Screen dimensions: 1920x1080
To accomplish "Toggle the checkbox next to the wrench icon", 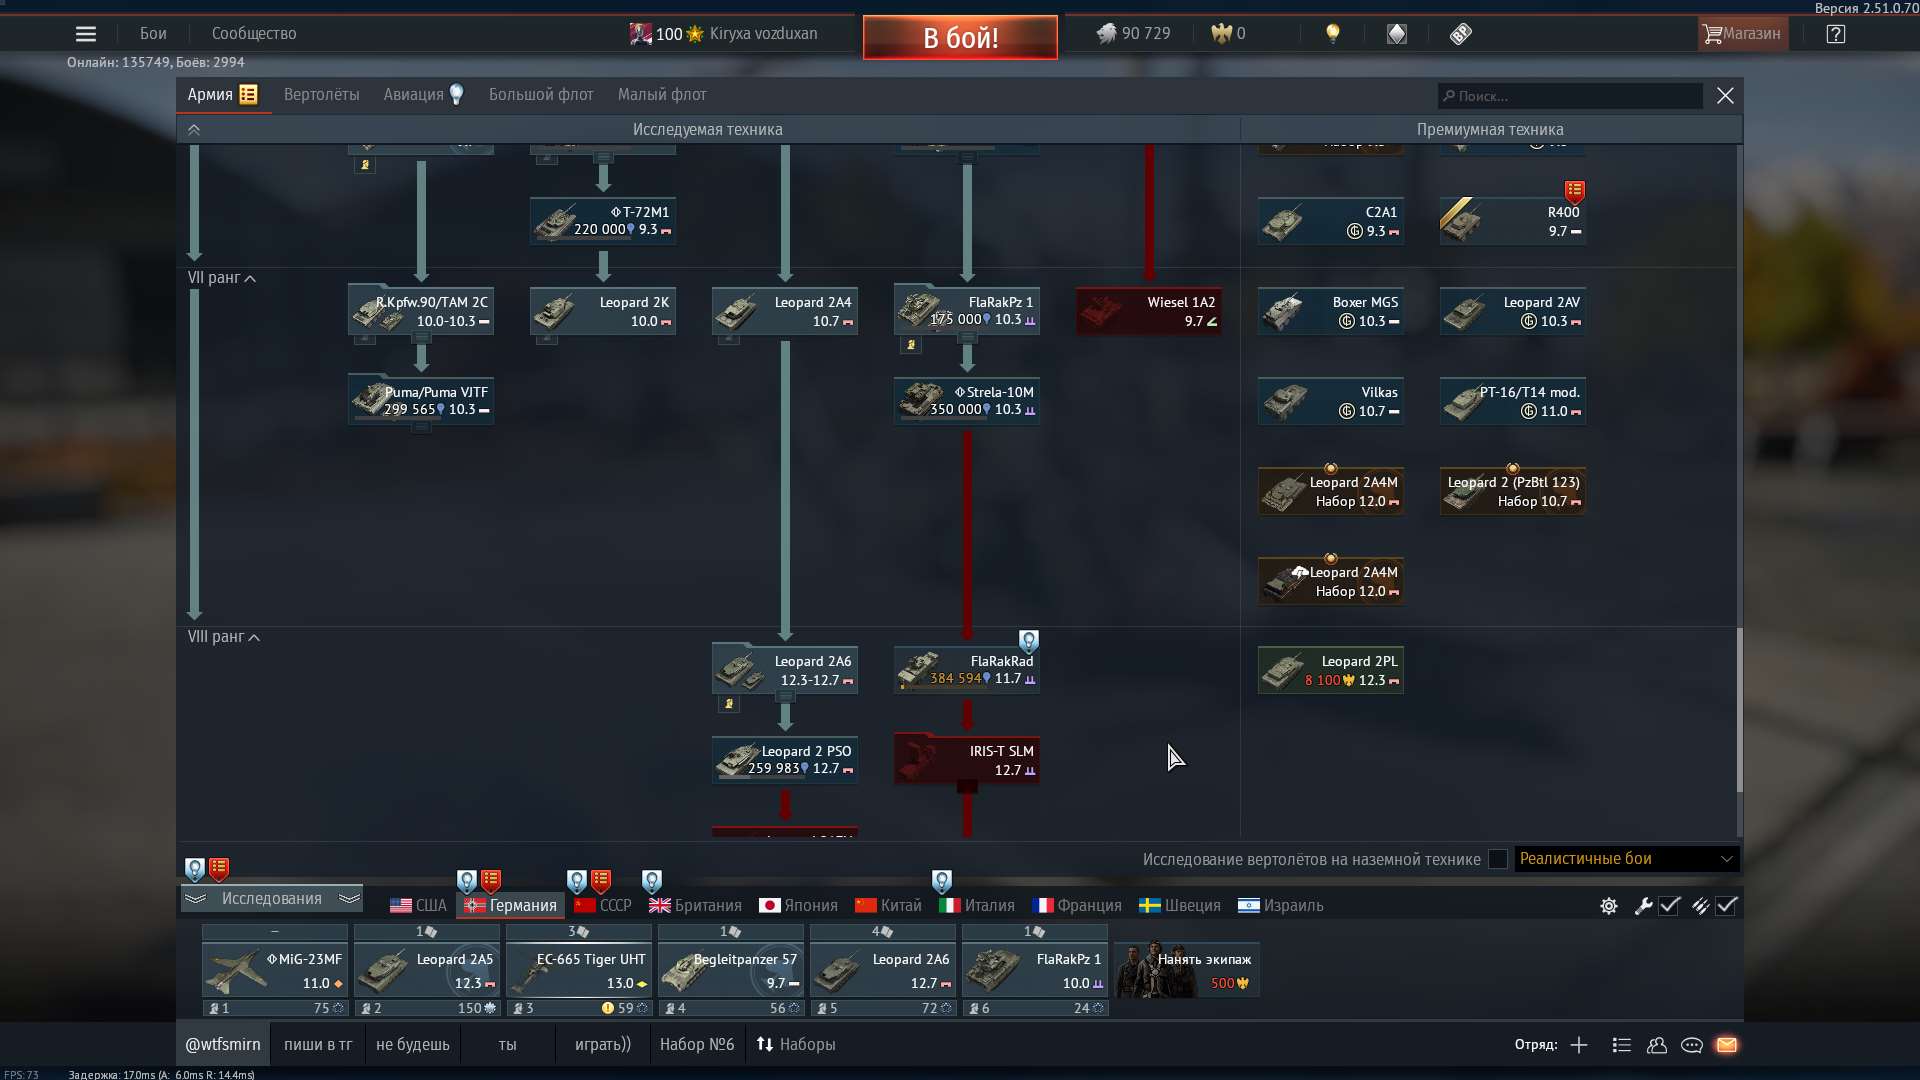I will pyautogui.click(x=1669, y=906).
